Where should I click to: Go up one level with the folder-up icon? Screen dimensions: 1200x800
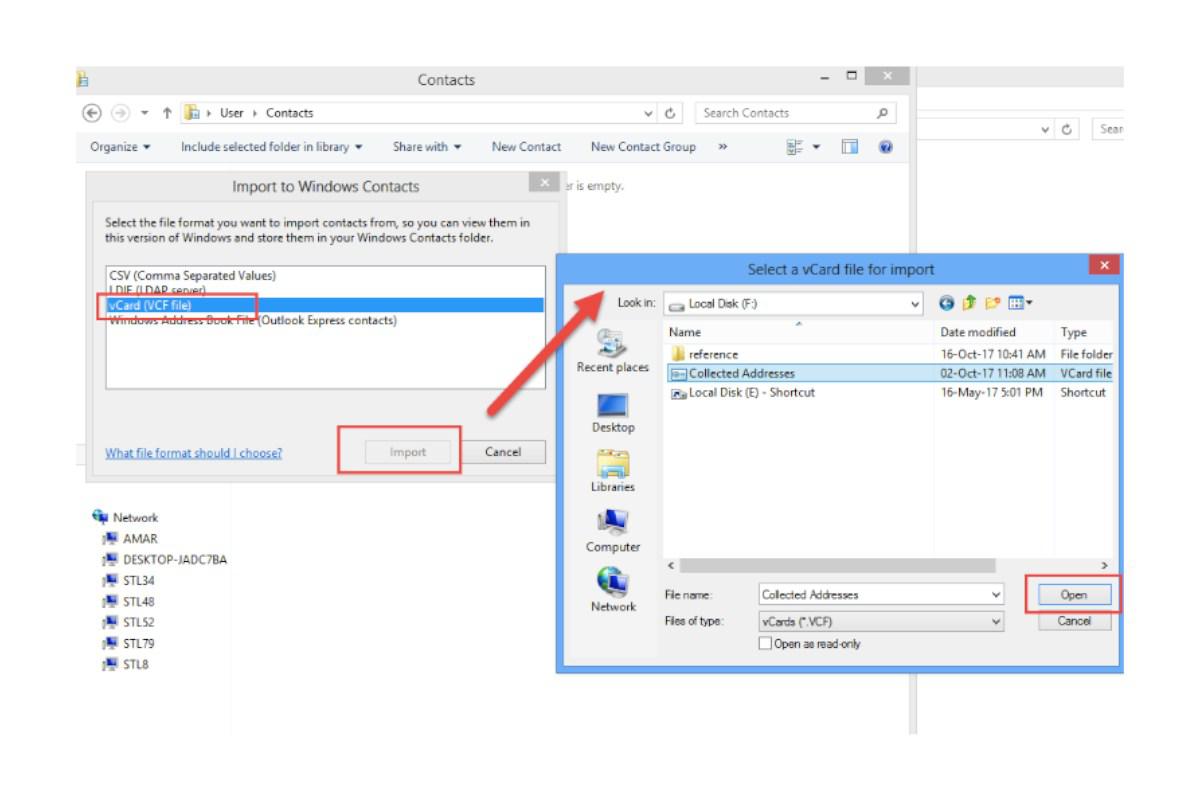coord(969,303)
